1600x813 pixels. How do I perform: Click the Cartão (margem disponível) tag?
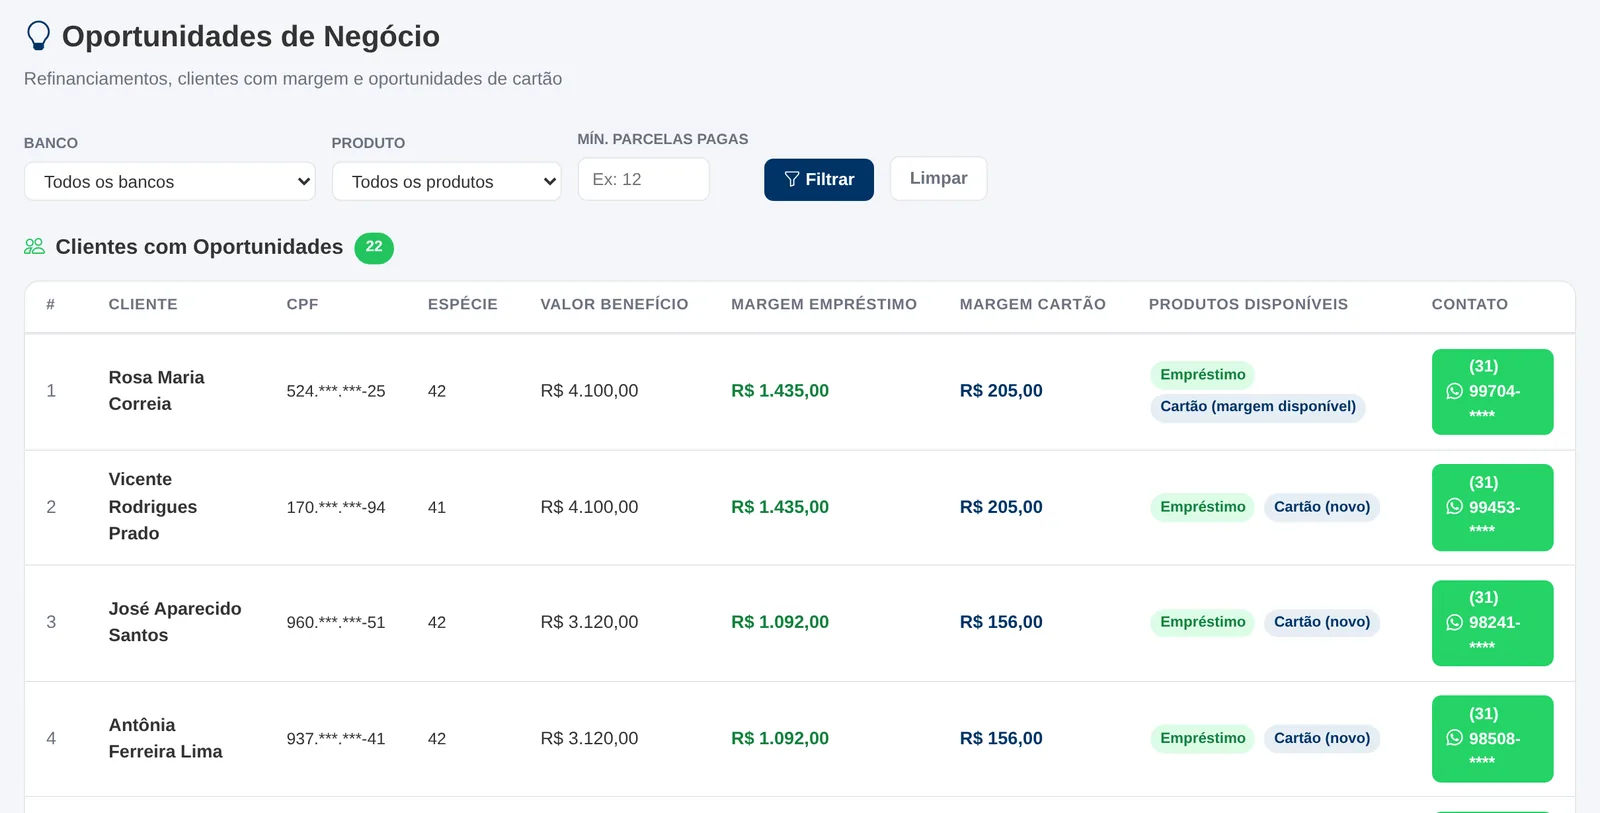1258,407
